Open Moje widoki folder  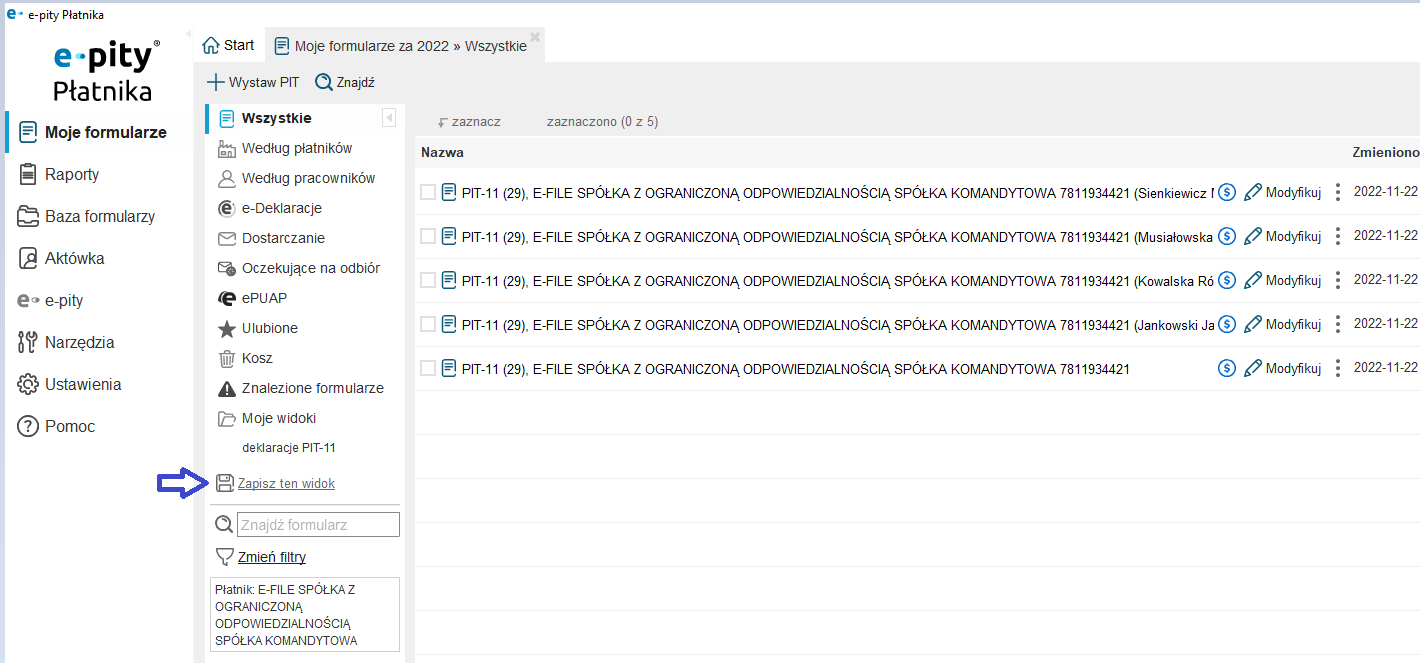266,418
